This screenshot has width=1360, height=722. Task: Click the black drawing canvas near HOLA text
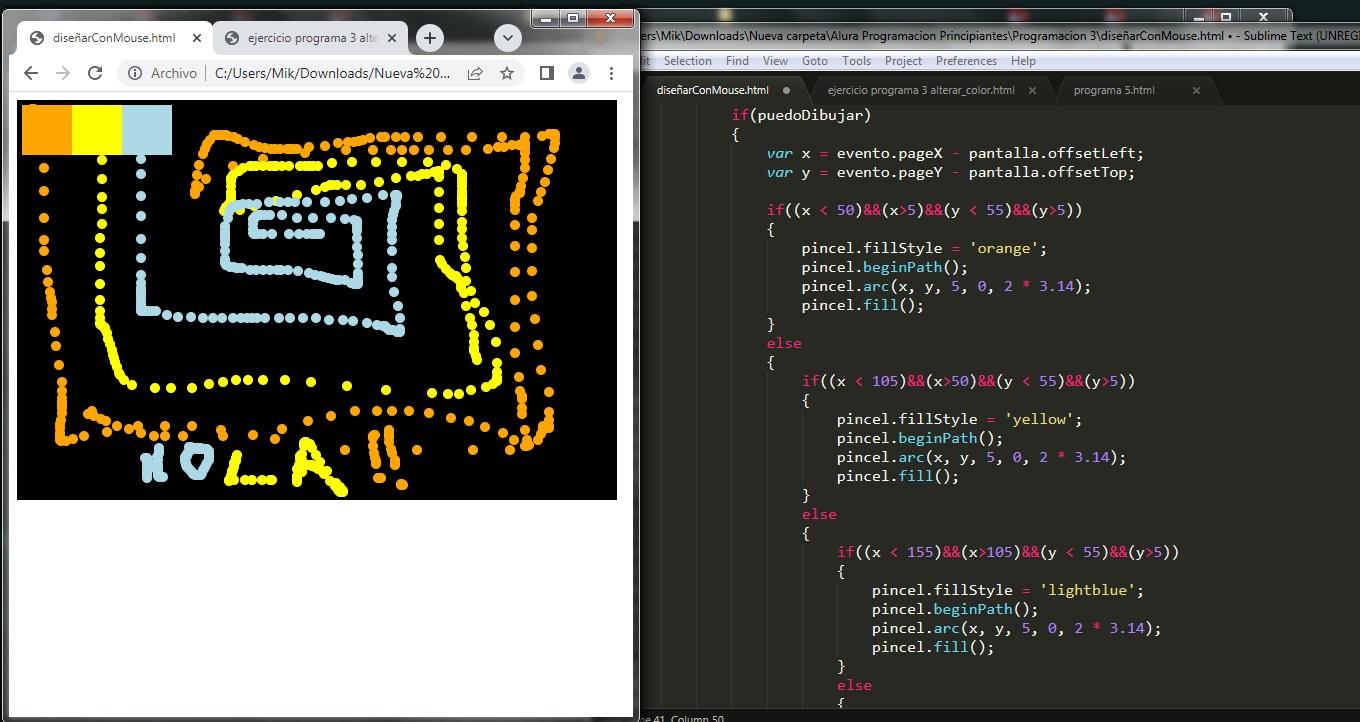pos(317,300)
